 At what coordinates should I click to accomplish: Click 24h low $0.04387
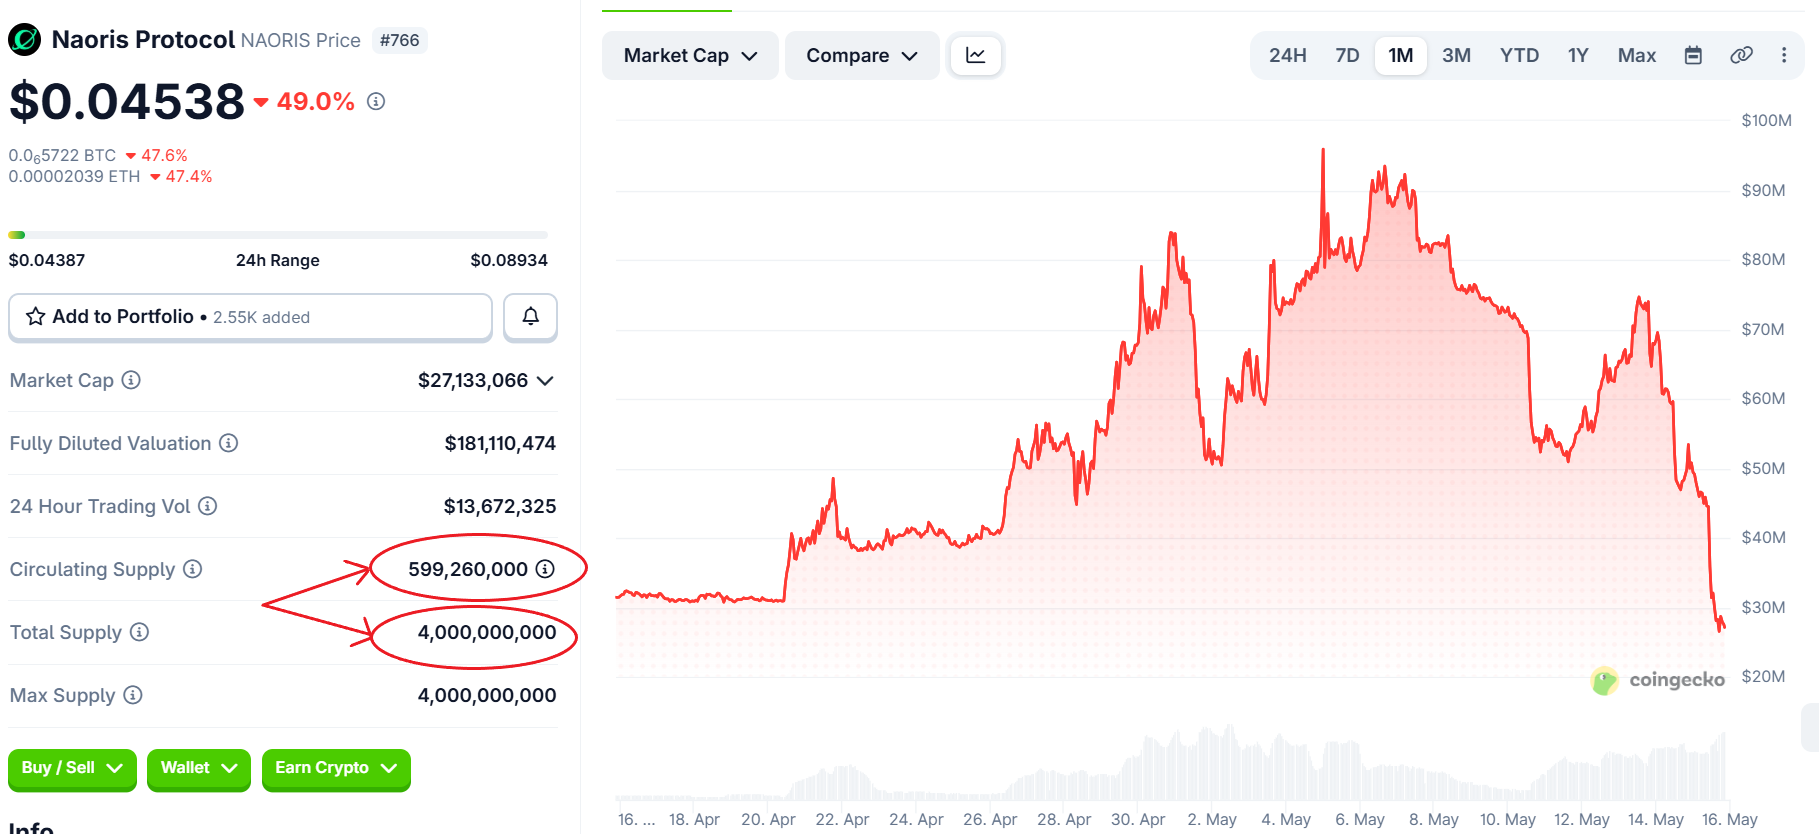(47, 260)
